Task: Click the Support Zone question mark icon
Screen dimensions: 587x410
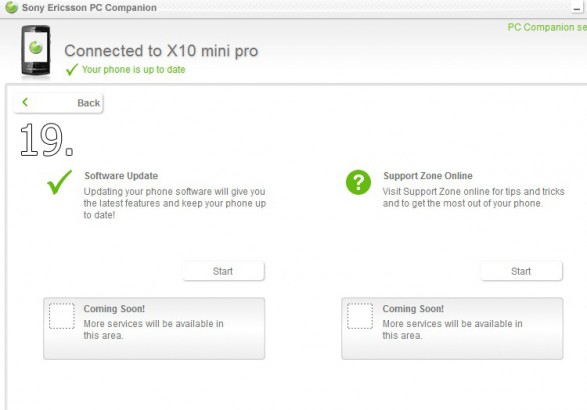Action: pyautogui.click(x=358, y=182)
